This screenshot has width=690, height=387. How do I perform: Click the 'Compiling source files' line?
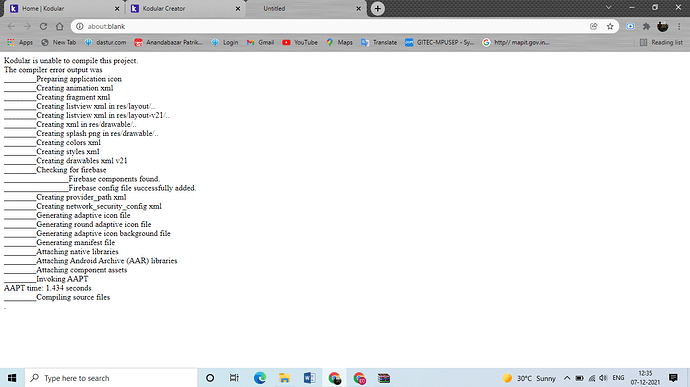pos(73,297)
